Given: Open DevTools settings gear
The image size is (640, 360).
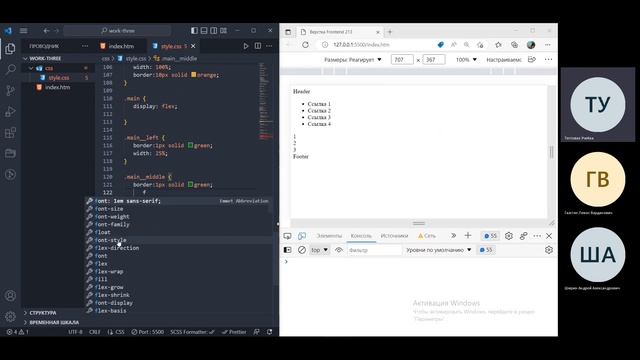Looking at the screenshot, I should (509, 236).
